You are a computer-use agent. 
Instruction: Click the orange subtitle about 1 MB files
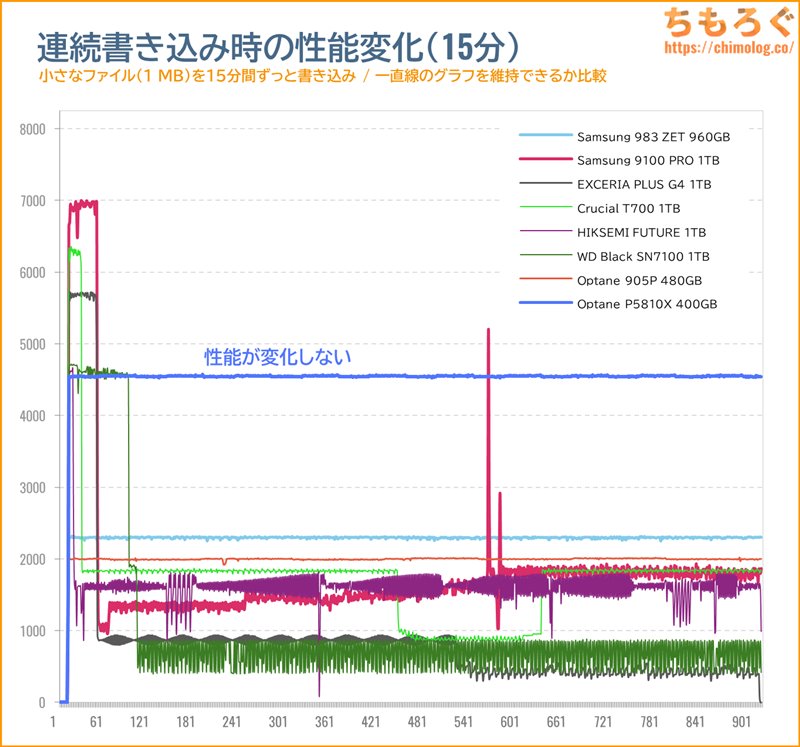pyautogui.click(x=322, y=76)
